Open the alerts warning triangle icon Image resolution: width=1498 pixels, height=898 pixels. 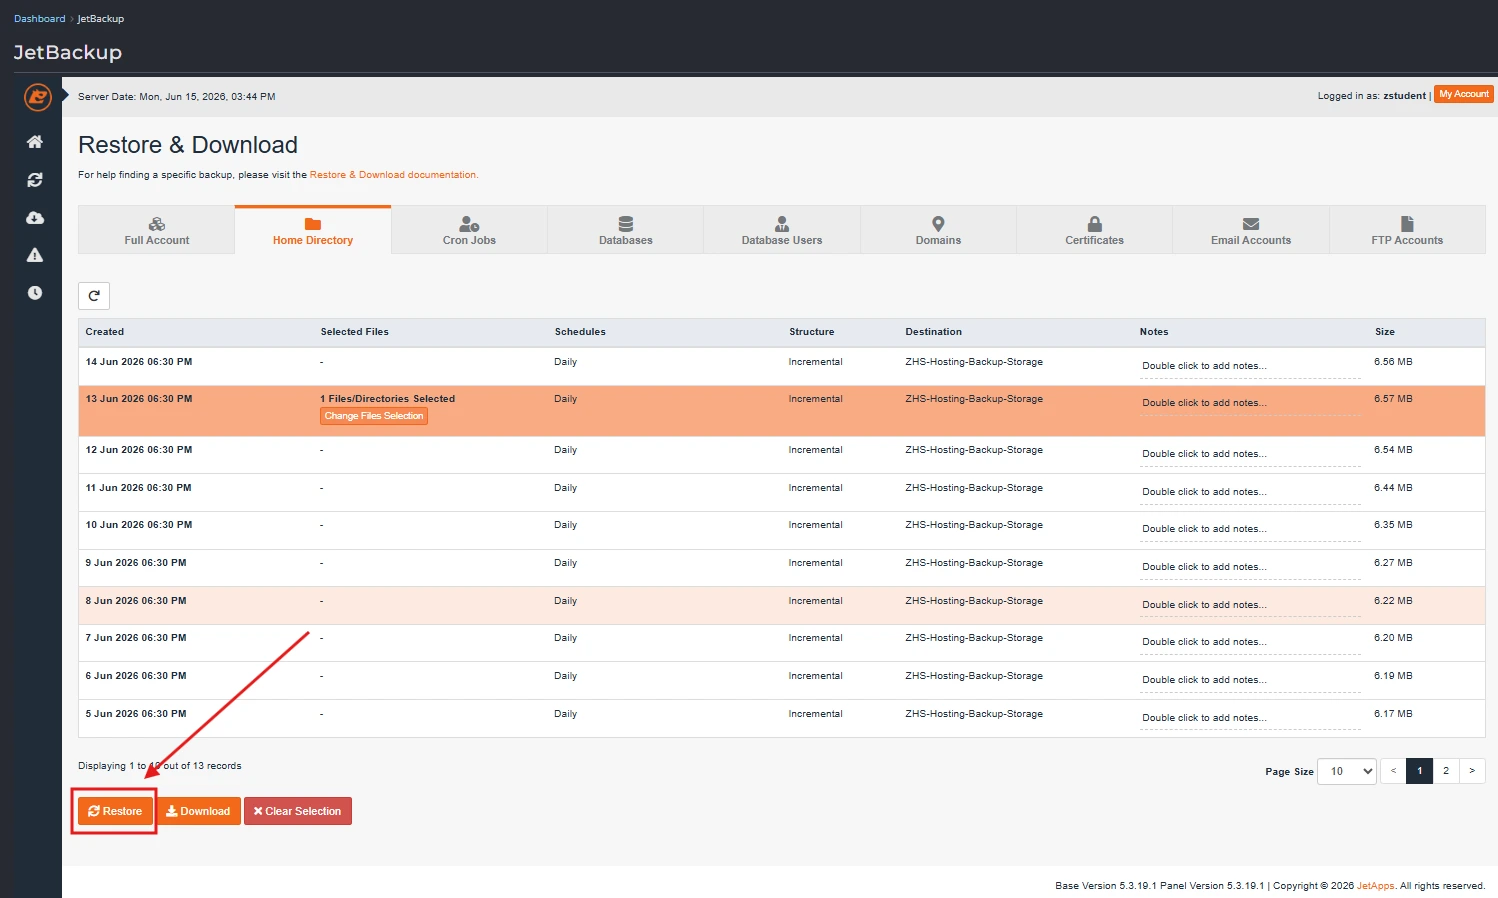tap(35, 255)
